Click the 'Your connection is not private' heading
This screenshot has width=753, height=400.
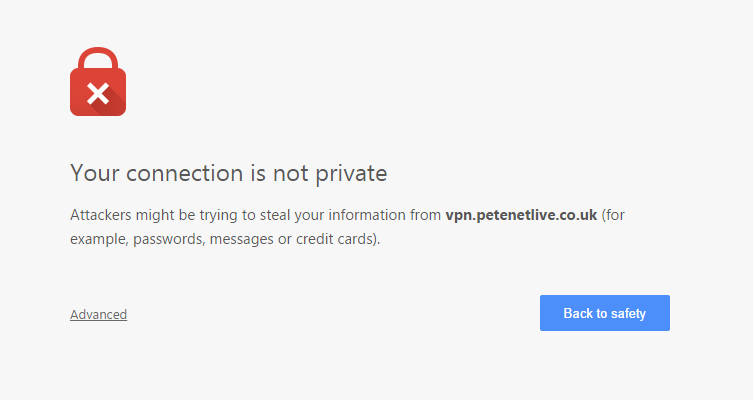[x=229, y=173]
